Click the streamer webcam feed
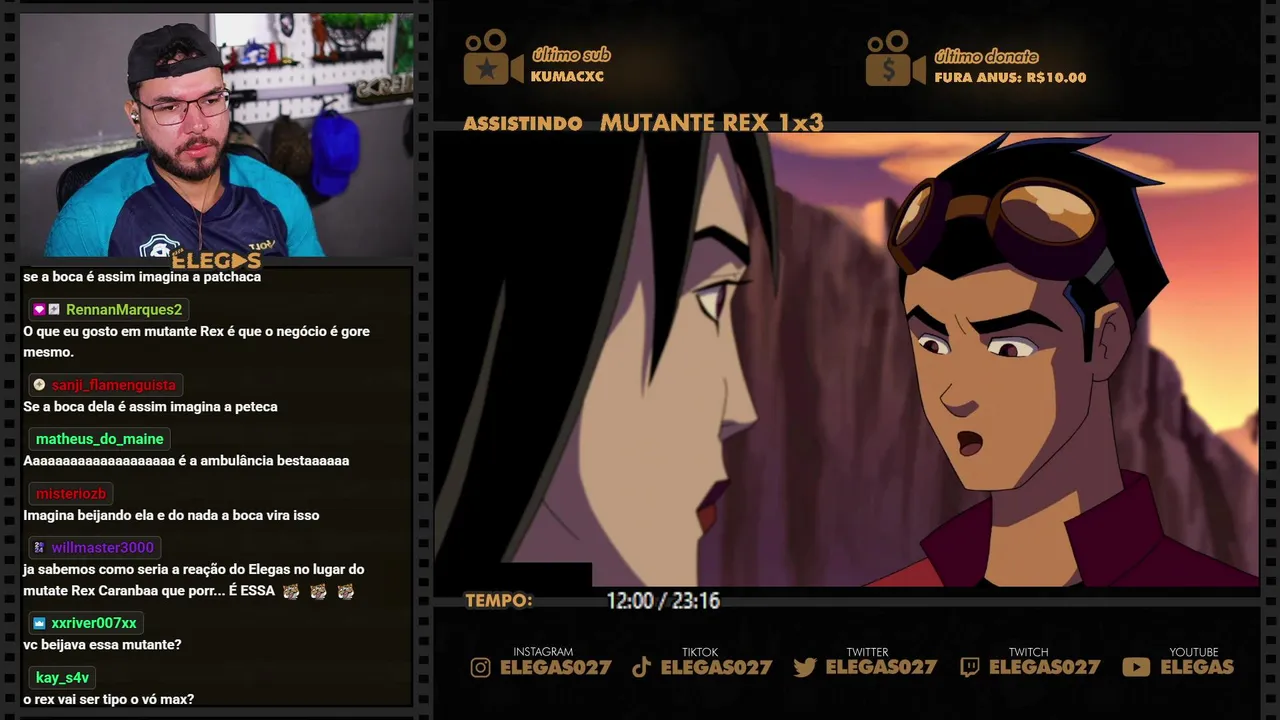Screen dimensions: 1280x720 pyautogui.click(x=216, y=135)
